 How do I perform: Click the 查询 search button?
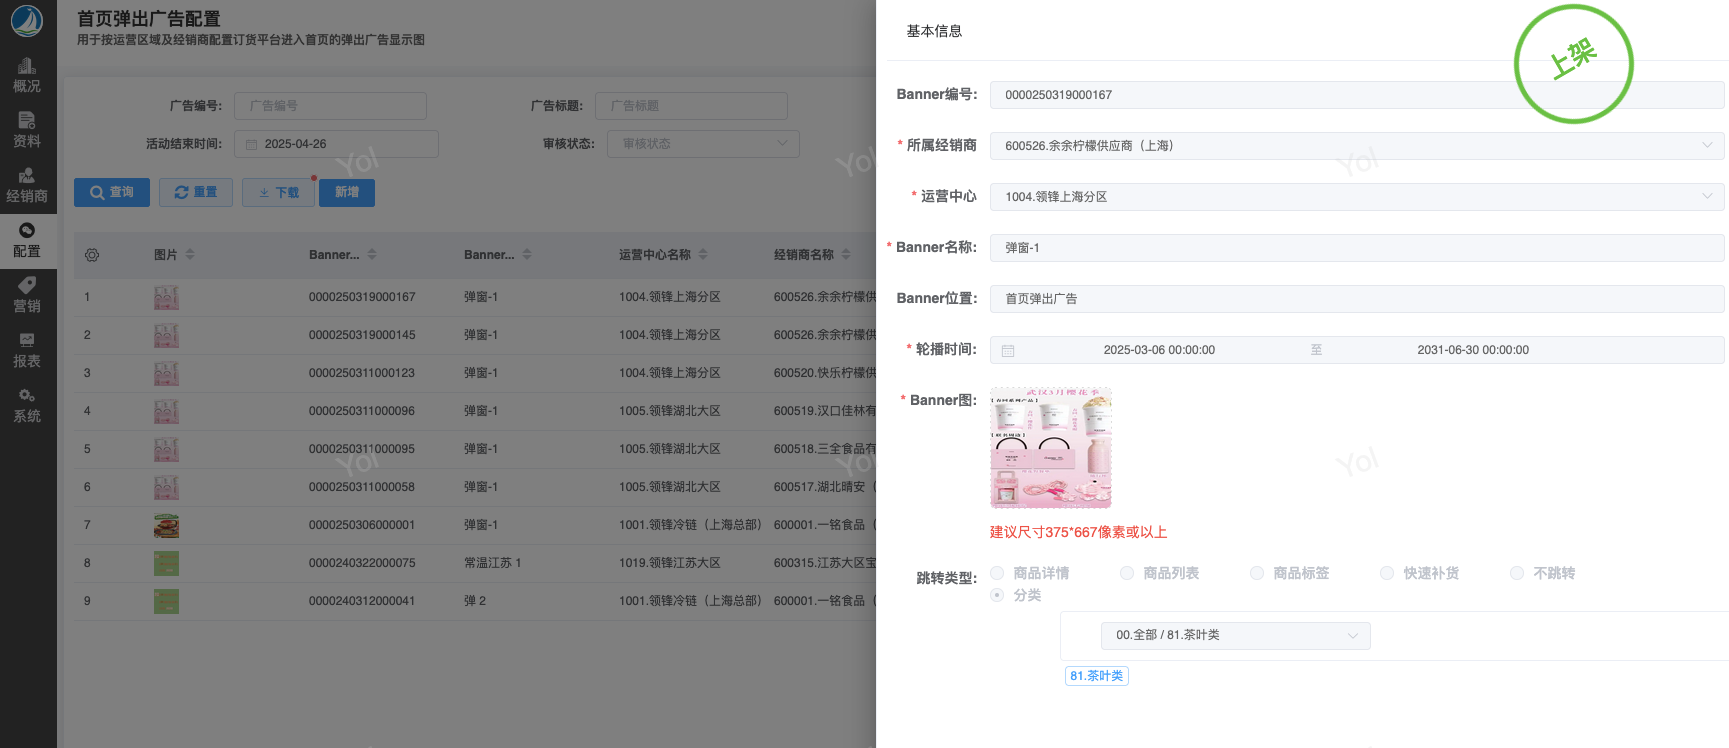(x=112, y=193)
